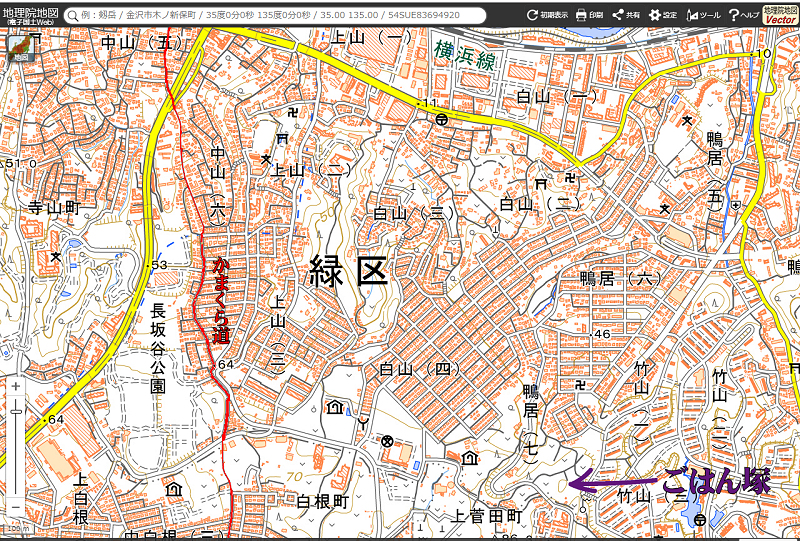Click the 寺山町 label
The height and width of the screenshot is (541, 800).
click(x=55, y=208)
